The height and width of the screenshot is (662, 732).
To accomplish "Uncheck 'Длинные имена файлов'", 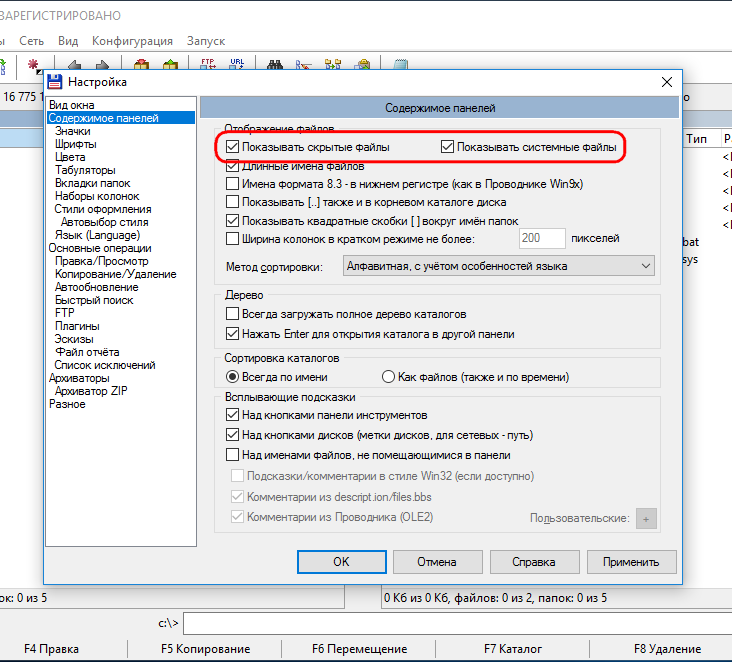I will [232, 166].
